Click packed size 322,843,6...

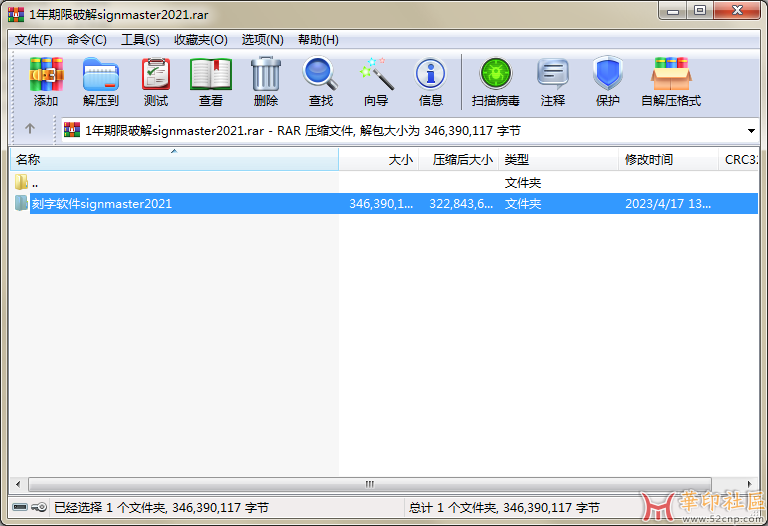tap(461, 204)
